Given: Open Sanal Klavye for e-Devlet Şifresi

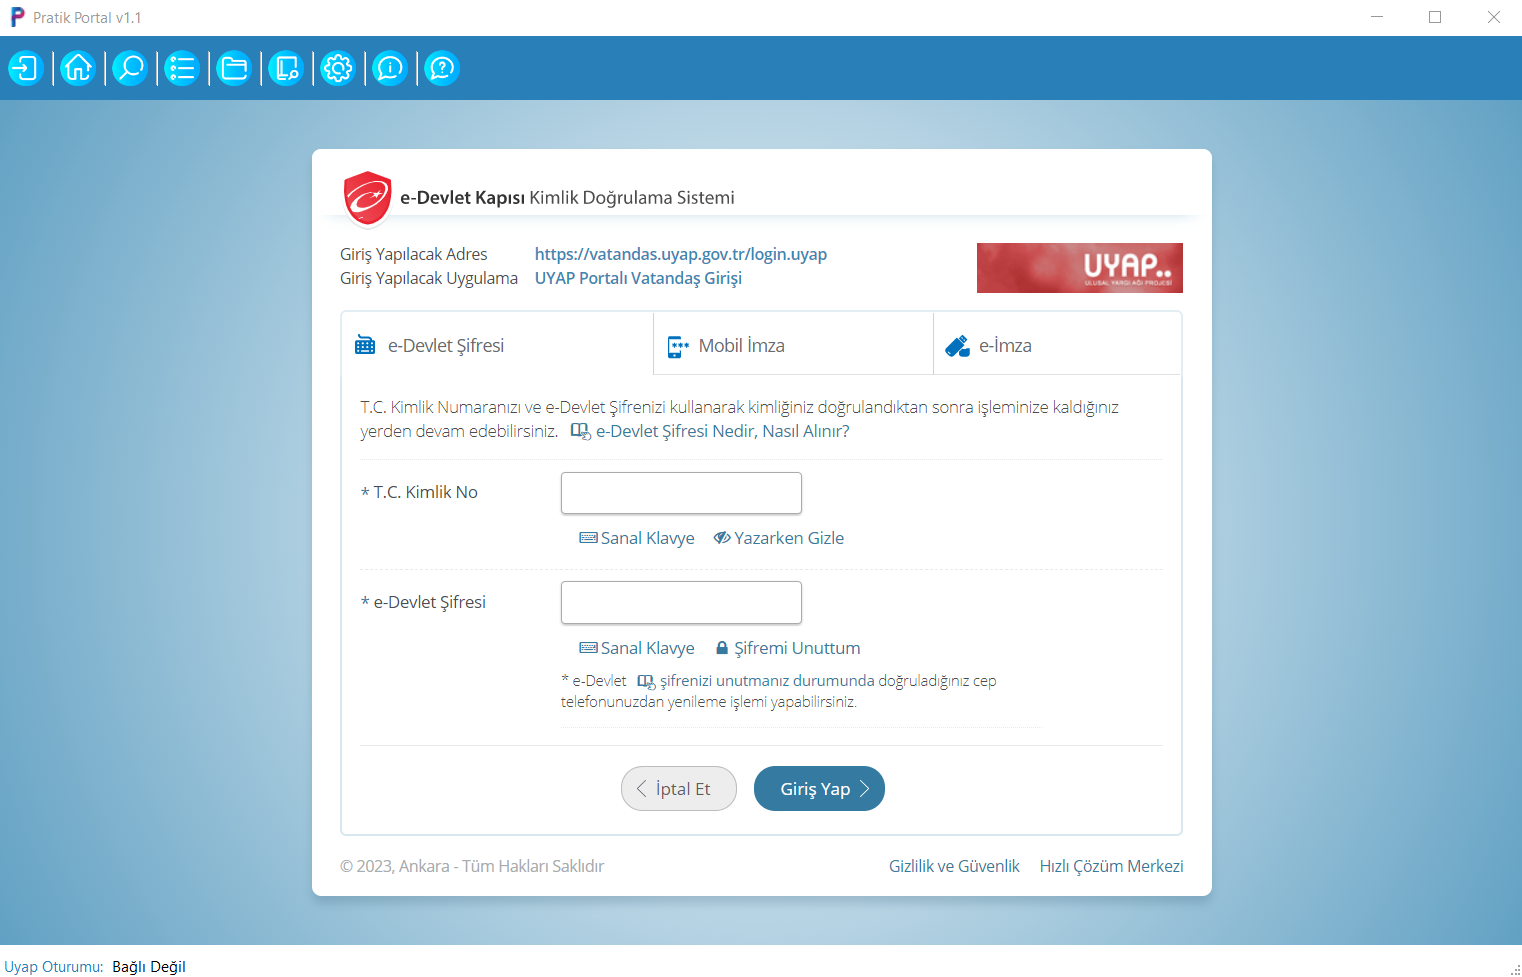Looking at the screenshot, I should point(637,648).
